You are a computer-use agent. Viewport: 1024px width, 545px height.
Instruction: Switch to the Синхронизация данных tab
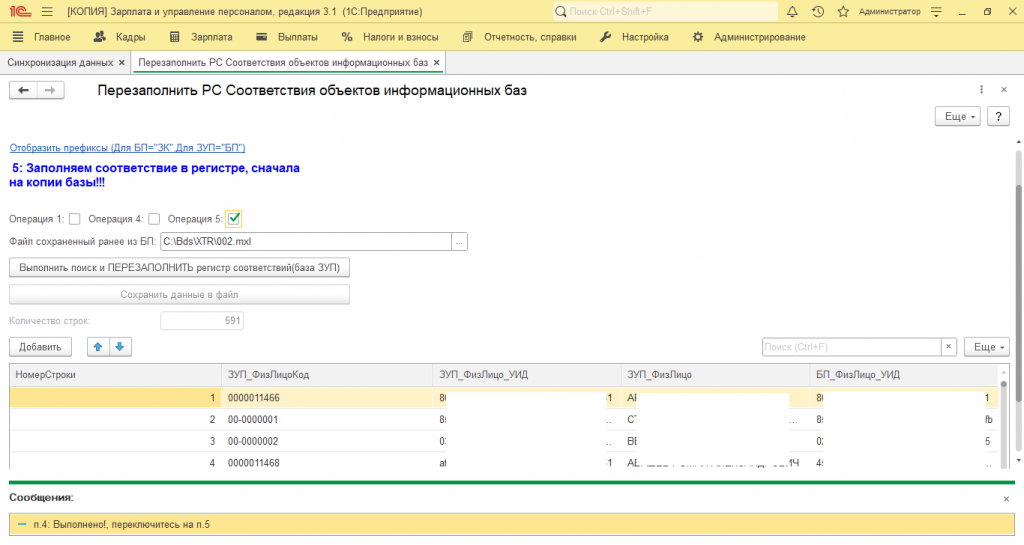point(60,63)
